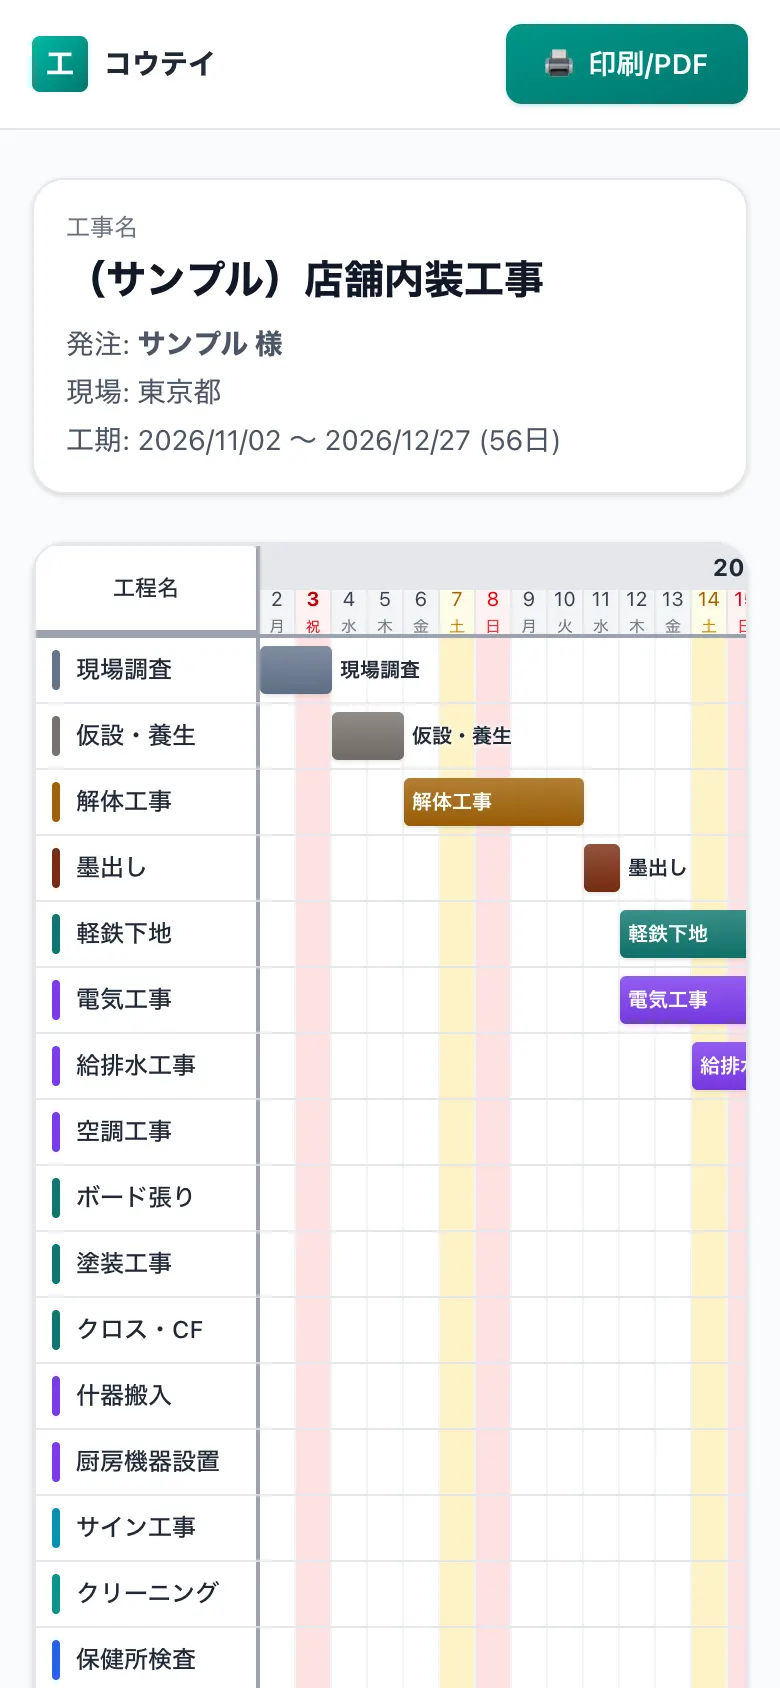
Task: Click the クリーニング row in task list
Action: [x=147, y=1594]
